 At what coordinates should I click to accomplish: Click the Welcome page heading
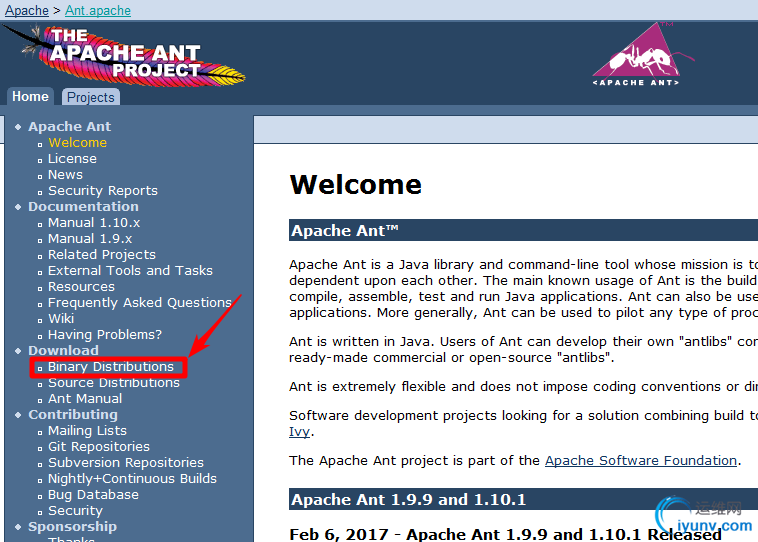pyautogui.click(x=355, y=185)
